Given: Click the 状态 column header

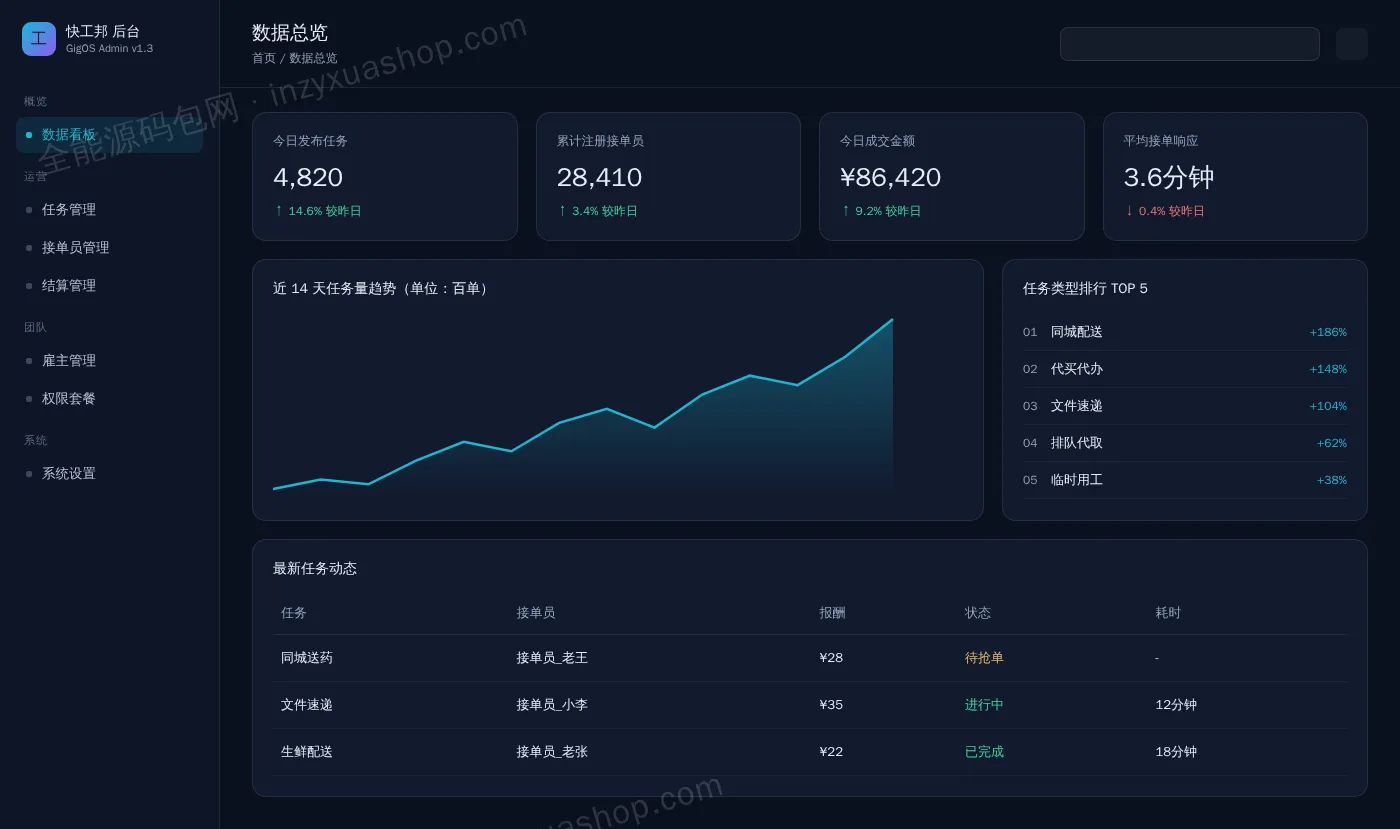Looking at the screenshot, I should tap(978, 613).
